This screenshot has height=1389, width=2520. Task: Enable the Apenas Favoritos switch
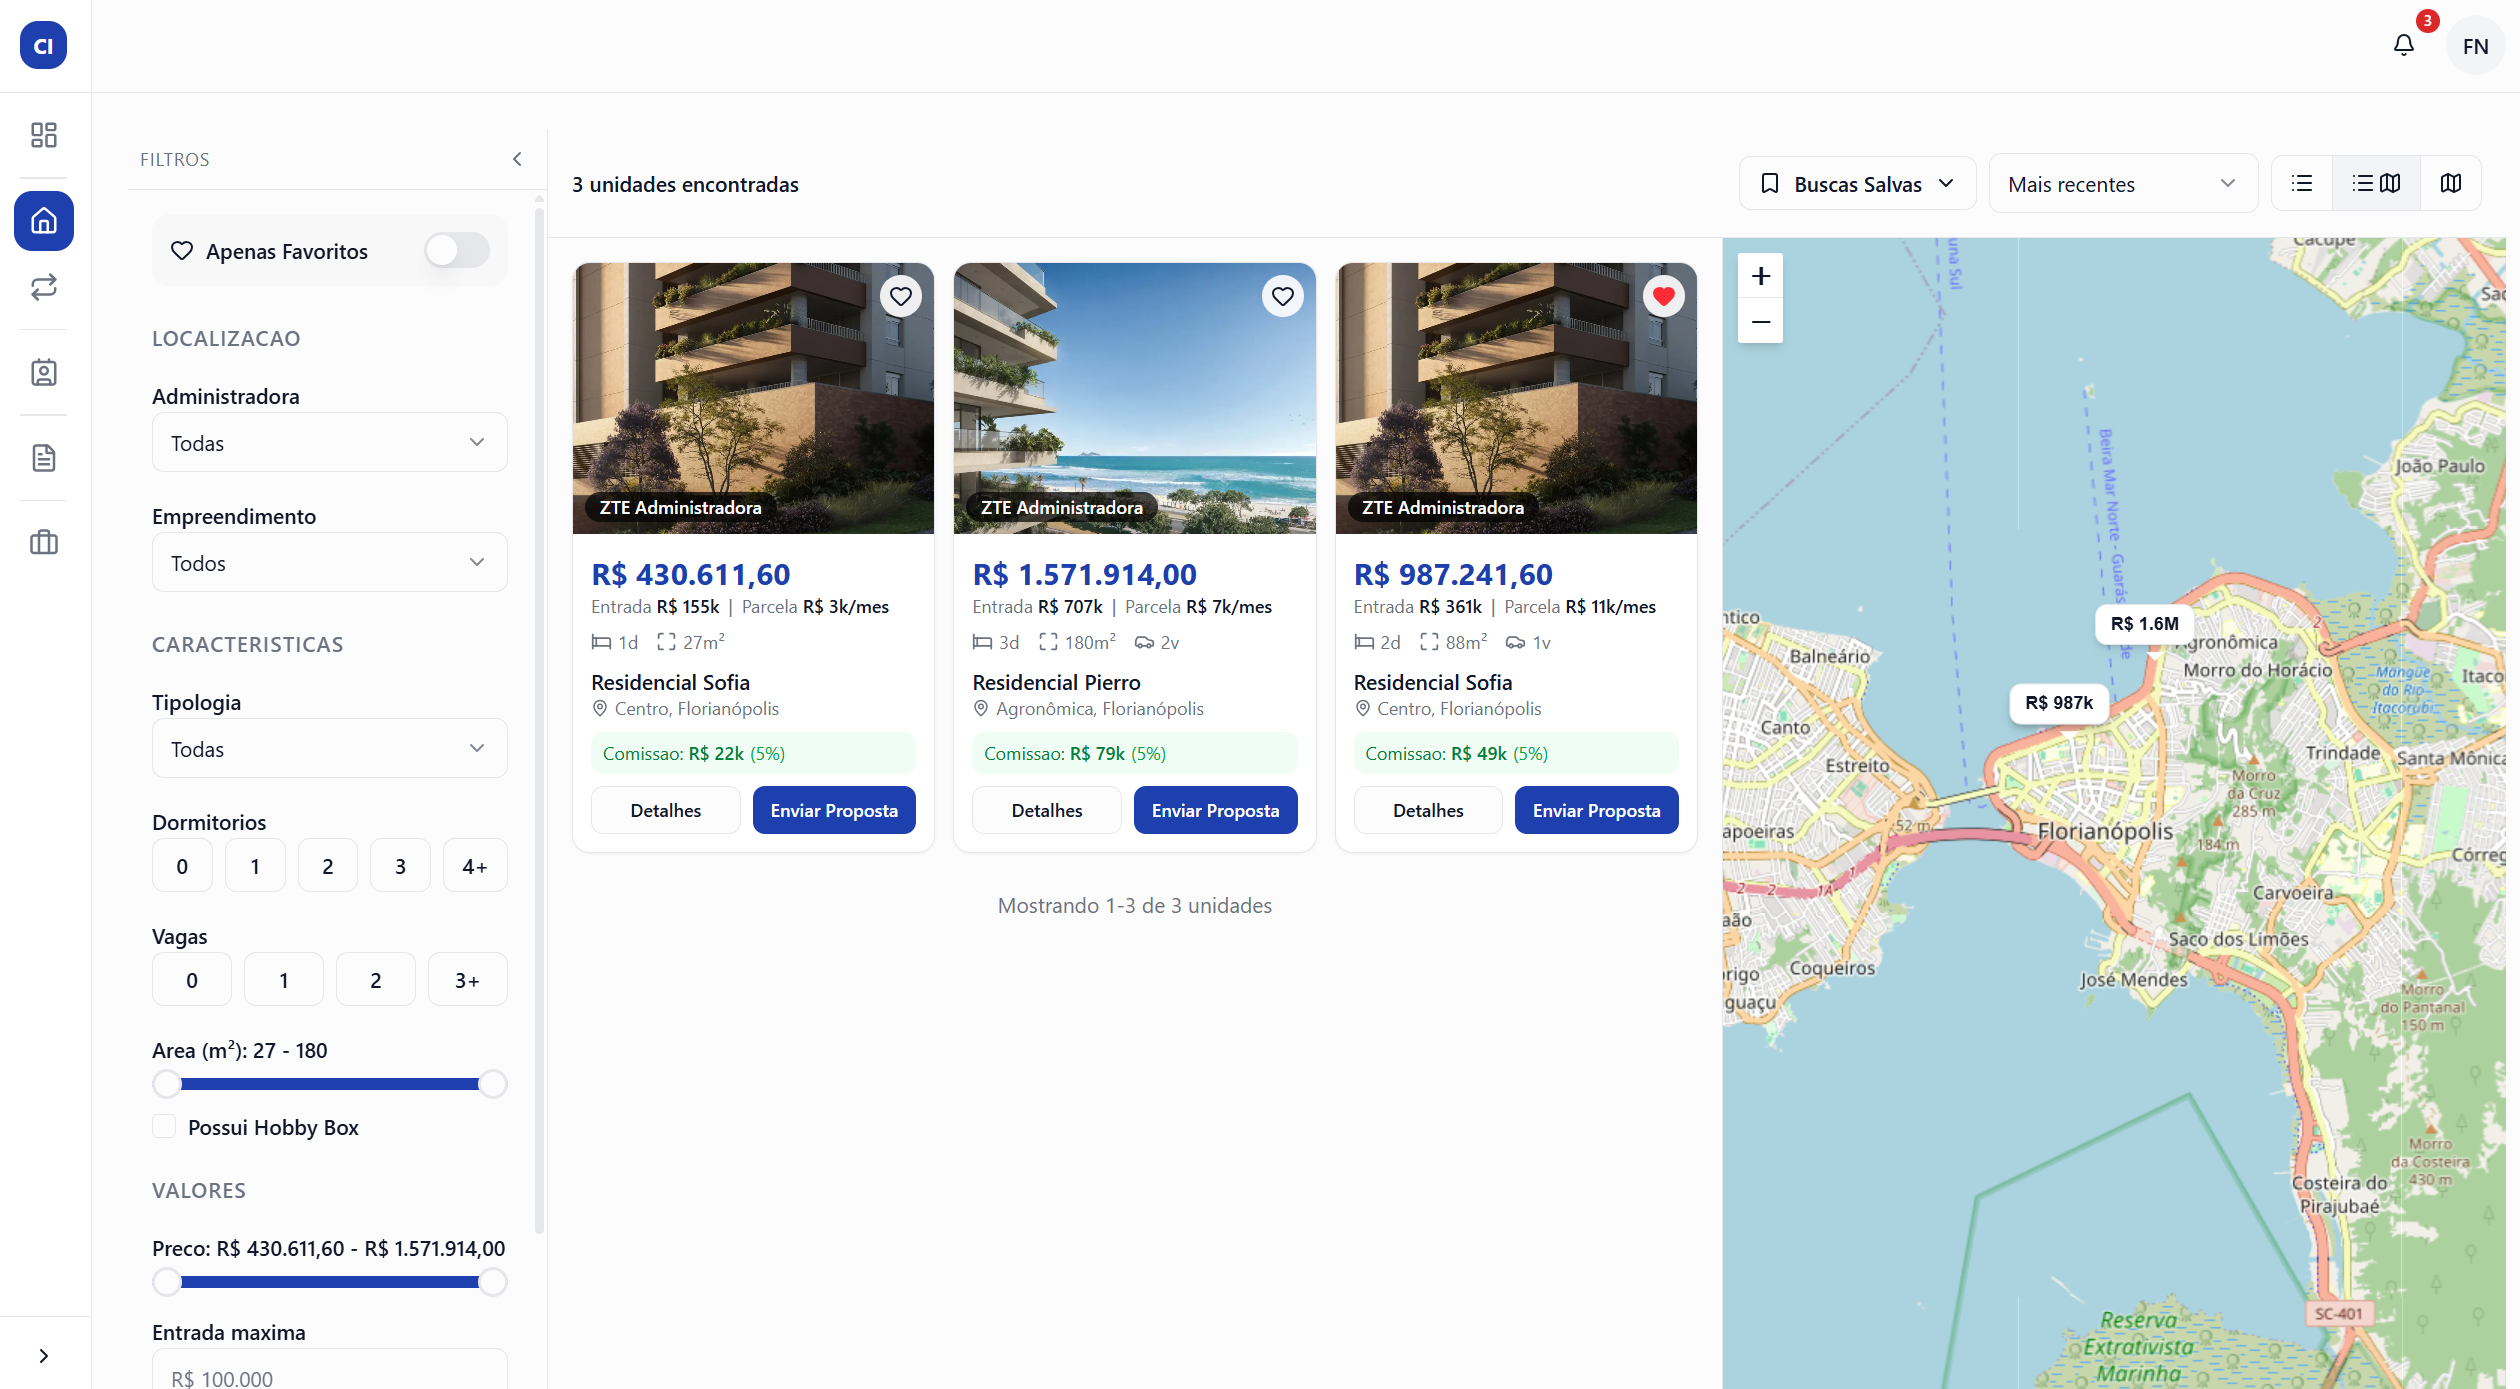click(x=457, y=250)
